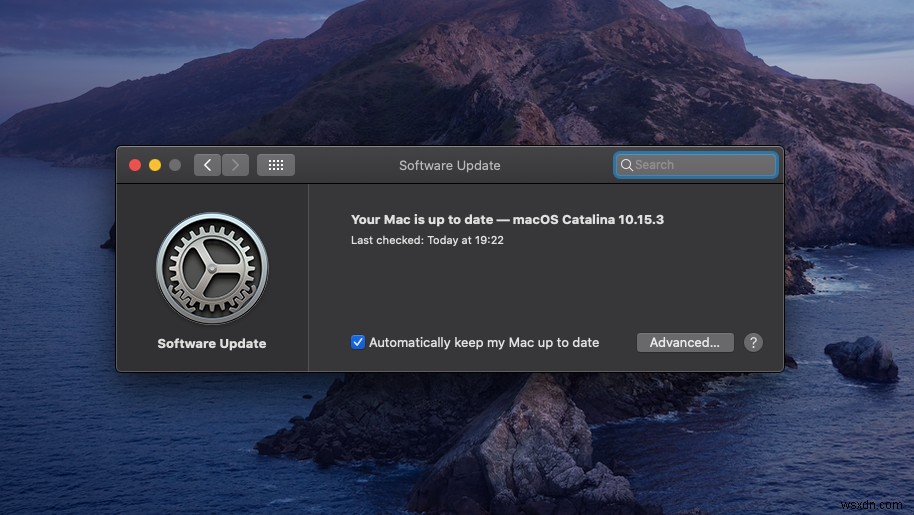Click 'Your Mac is up to date' status text
The width and height of the screenshot is (914, 515).
pos(507,220)
